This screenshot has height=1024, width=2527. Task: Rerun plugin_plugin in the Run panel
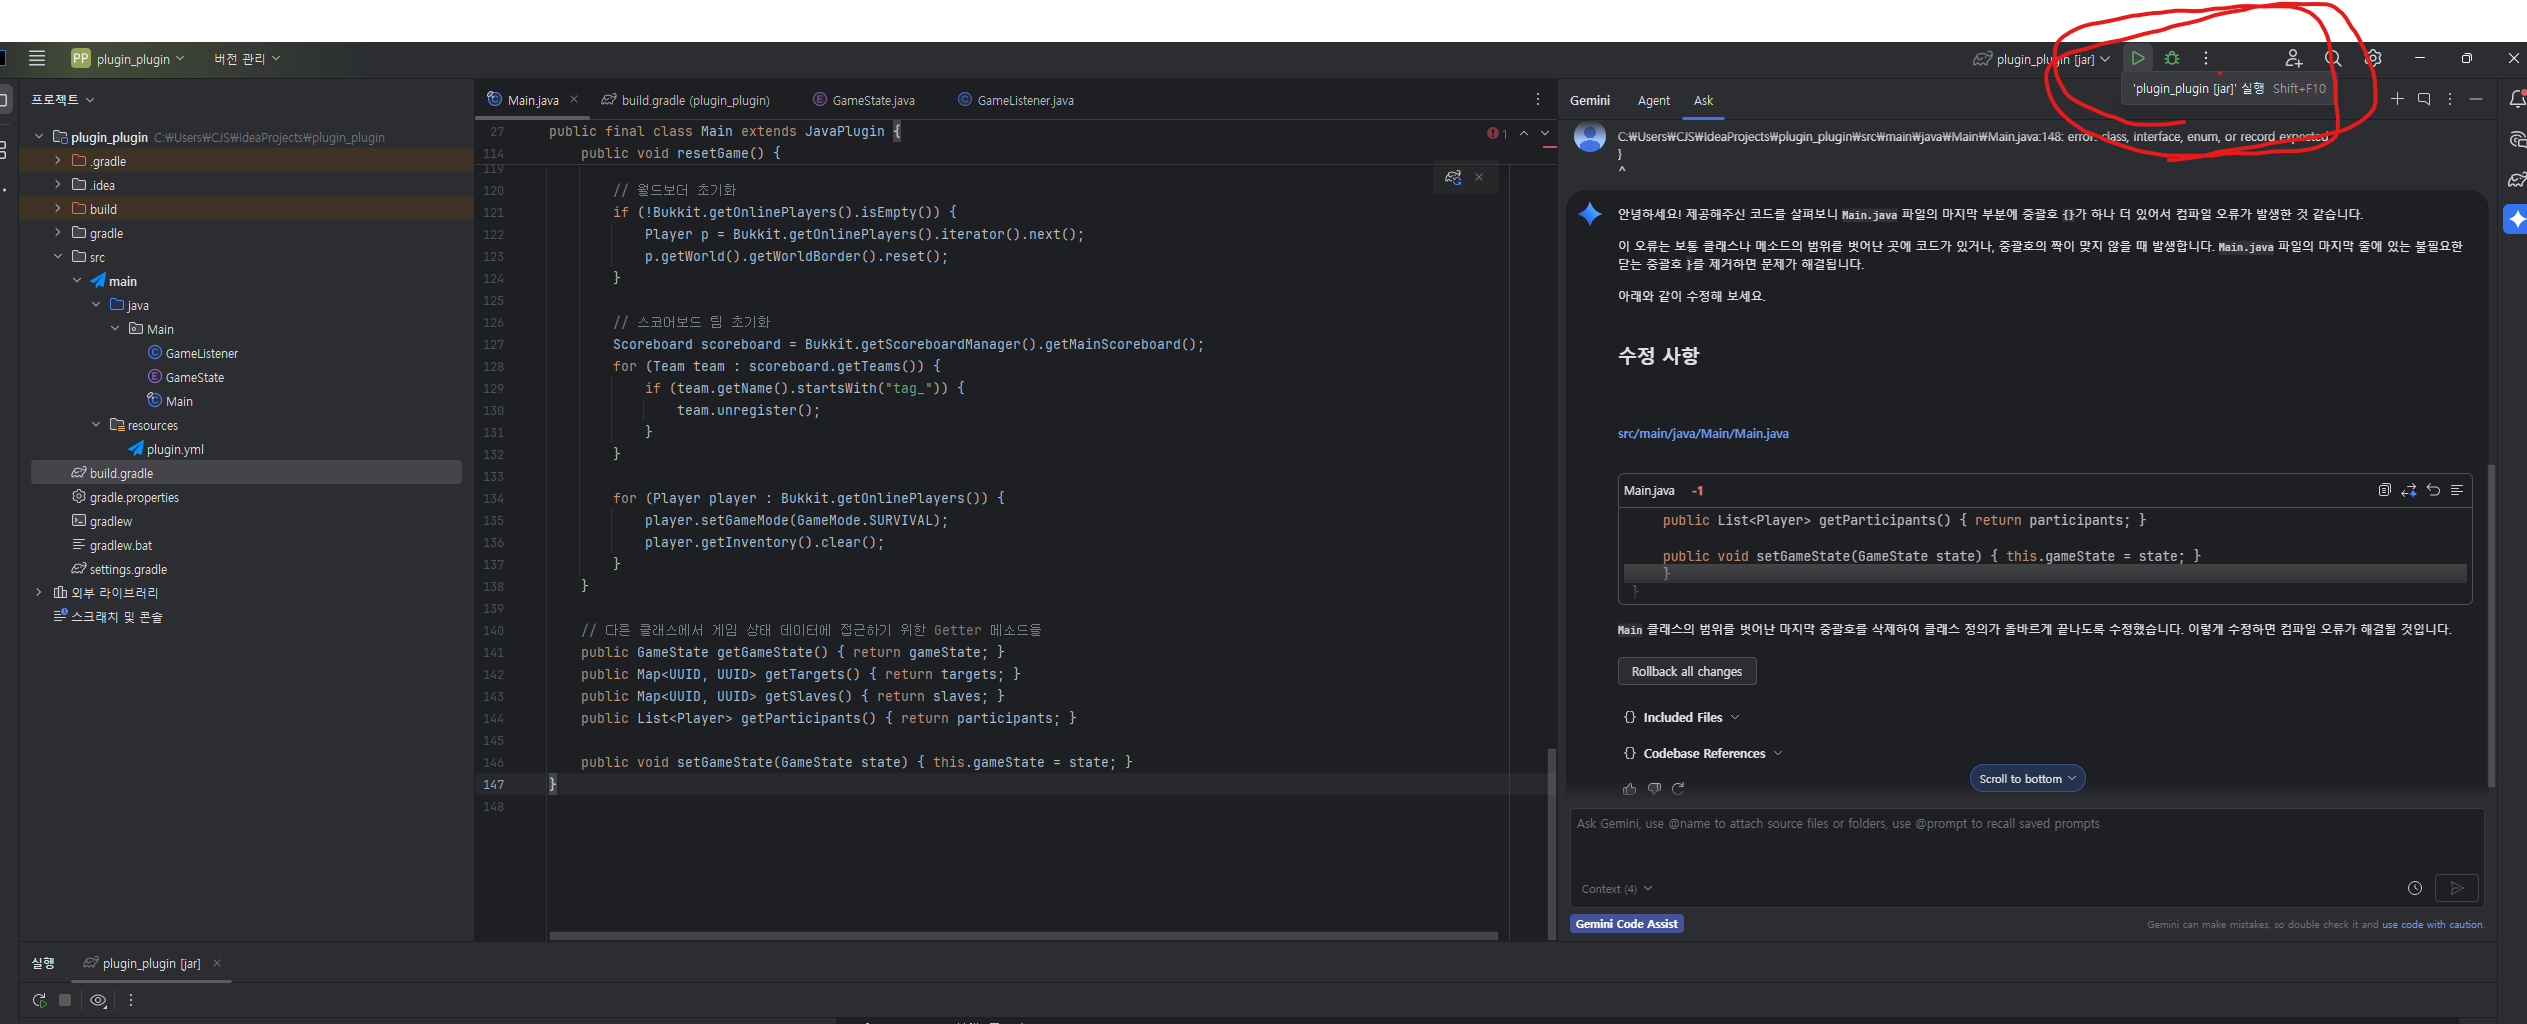[x=39, y=1000]
